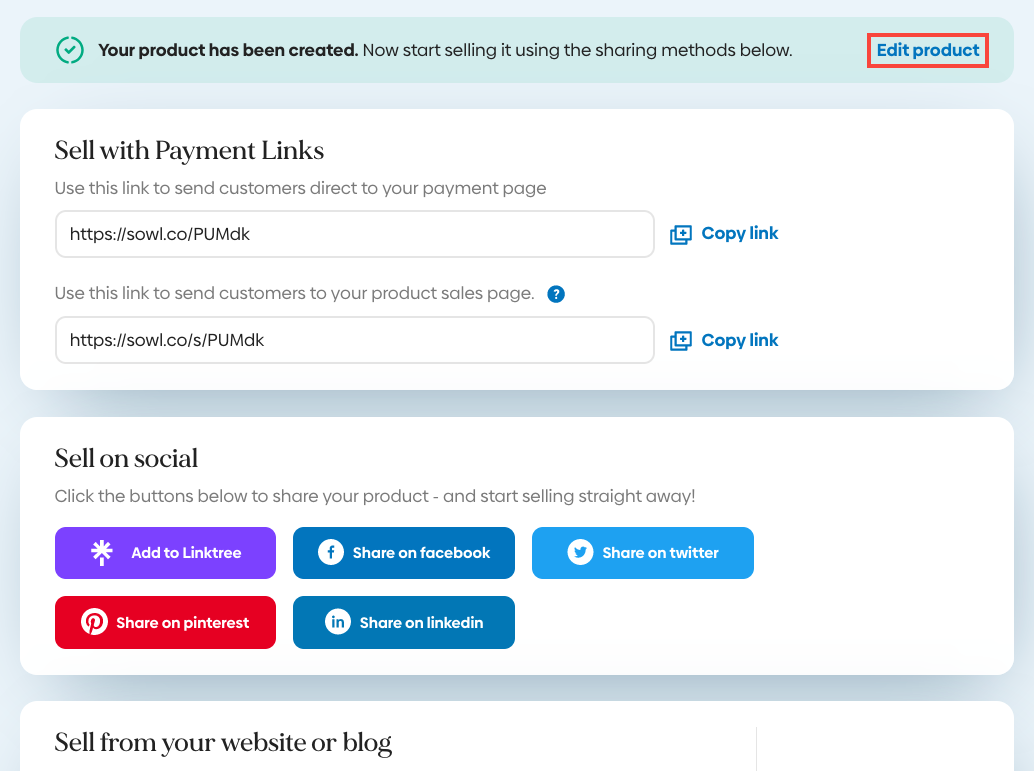Click the LinkedIn logo icon
Viewport: 1034px width, 771px height.
[338, 623]
